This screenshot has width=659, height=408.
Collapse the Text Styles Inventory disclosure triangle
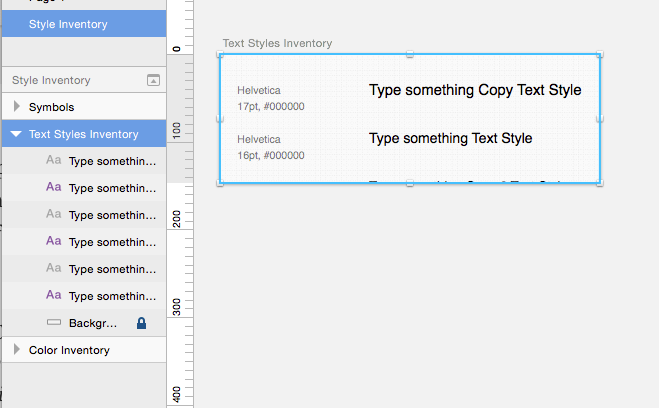point(16,134)
